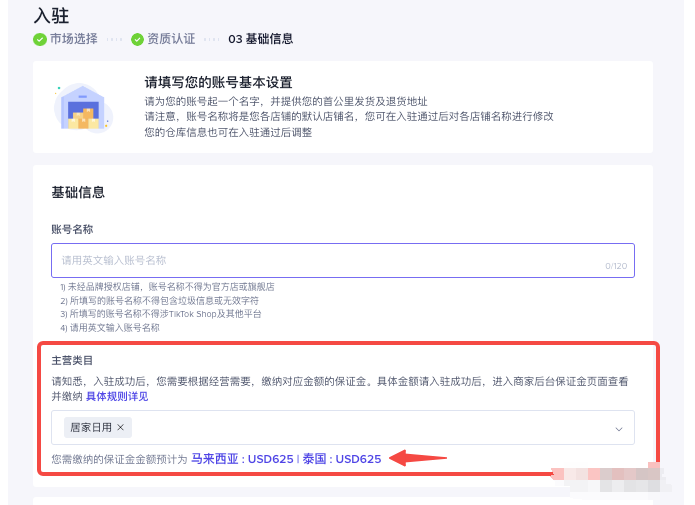Click the 0/120 character counter
The image size is (695, 505).
pyautogui.click(x=616, y=266)
